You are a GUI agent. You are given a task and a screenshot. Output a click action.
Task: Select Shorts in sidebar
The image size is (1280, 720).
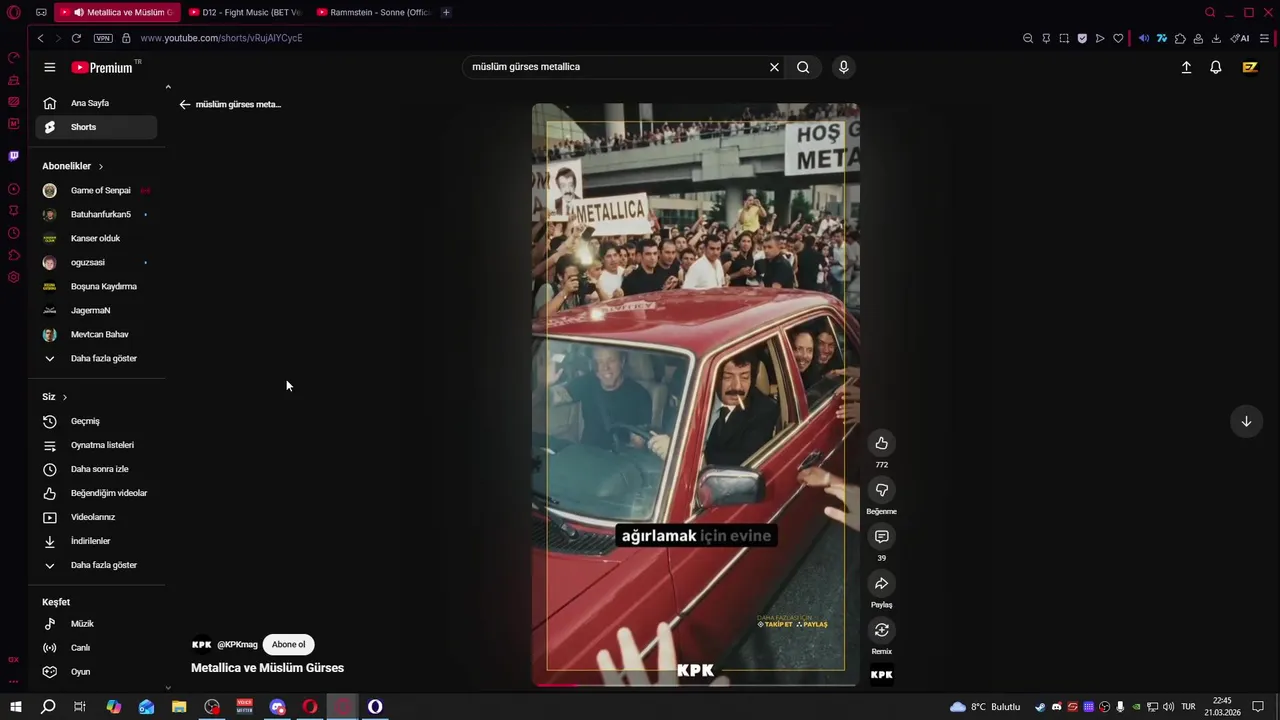(x=96, y=127)
